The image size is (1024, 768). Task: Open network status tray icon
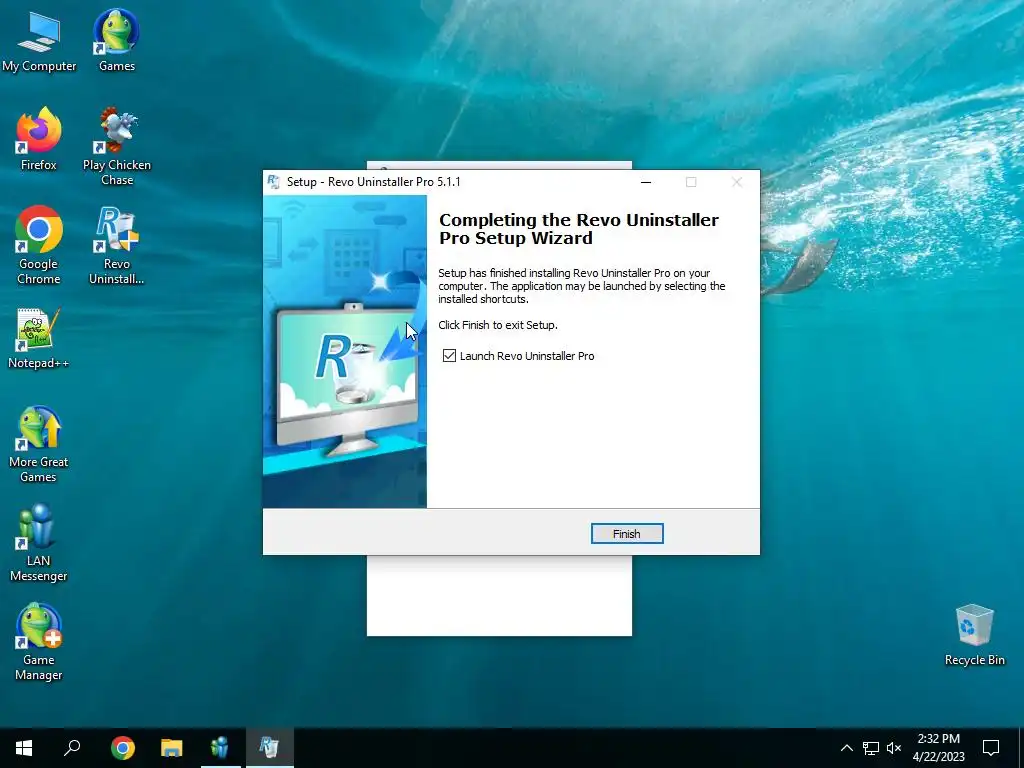(x=871, y=748)
